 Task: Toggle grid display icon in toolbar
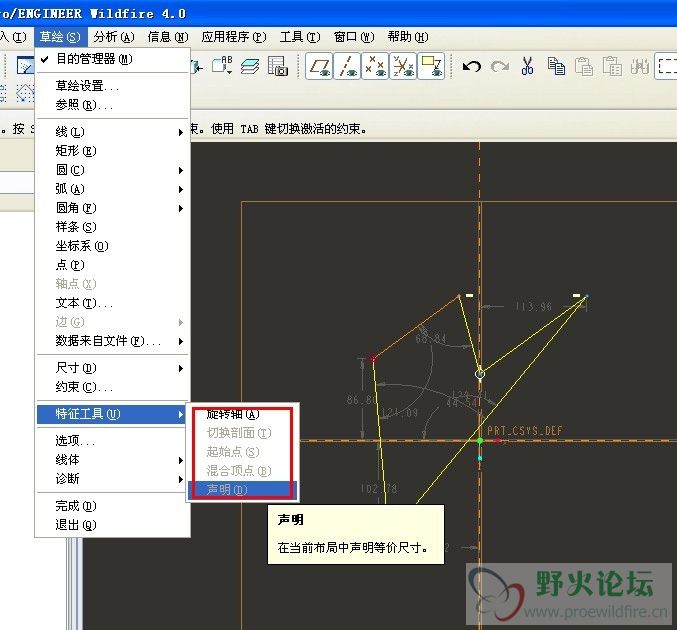pyautogui.click(x=375, y=66)
